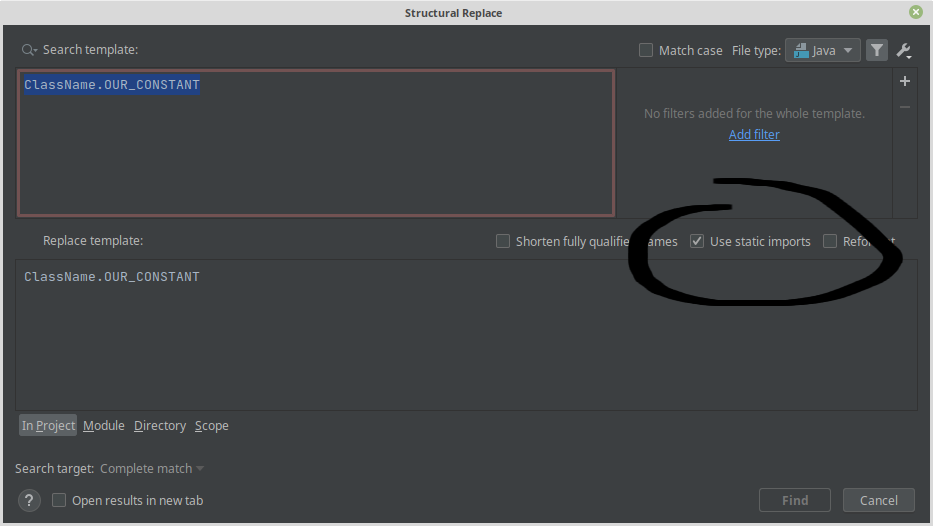Add a filter with the plus icon

[x=904, y=81]
